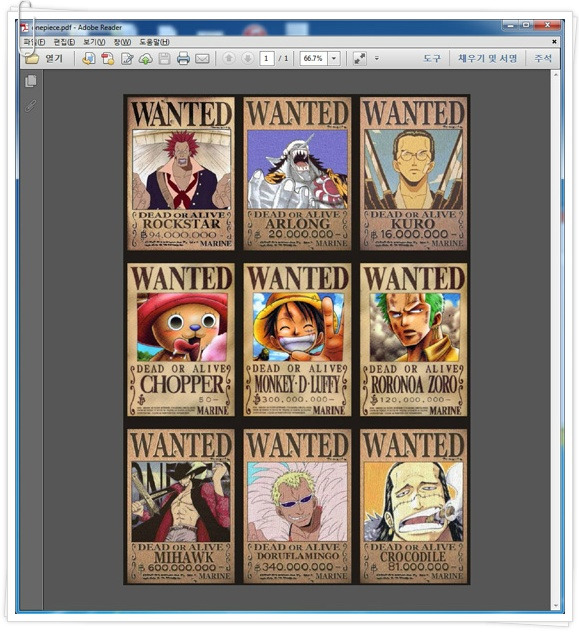This screenshot has height=632, width=579.
Task: Click the Roronoa Zoro wanted poster
Action: 413,340
